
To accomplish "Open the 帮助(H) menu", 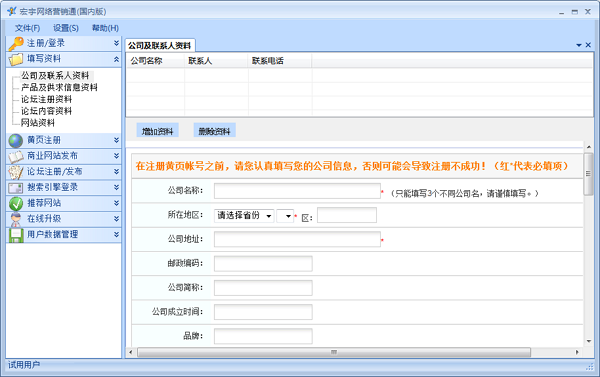I will coord(105,28).
